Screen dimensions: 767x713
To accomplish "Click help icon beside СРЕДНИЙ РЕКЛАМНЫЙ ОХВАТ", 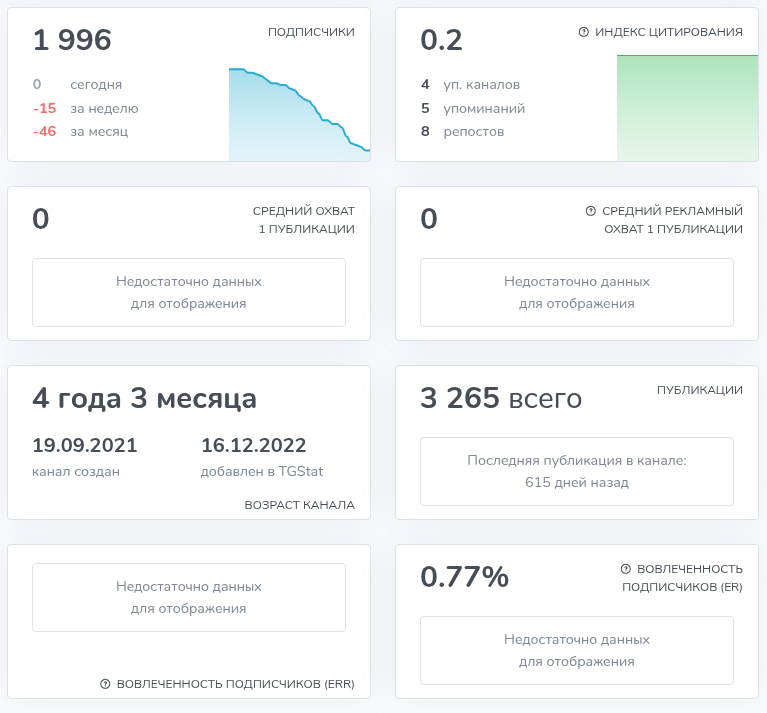I will (590, 211).
